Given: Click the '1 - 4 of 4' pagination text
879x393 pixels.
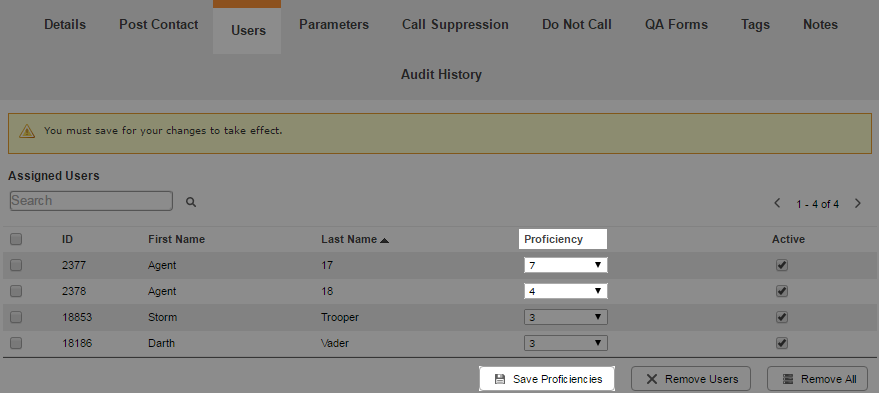Looking at the screenshot, I should (817, 204).
